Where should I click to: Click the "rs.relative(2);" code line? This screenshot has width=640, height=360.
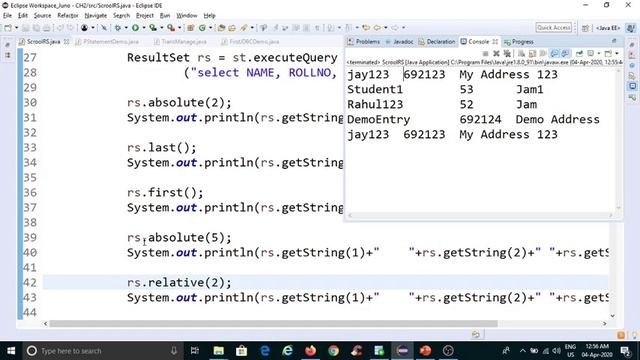179,282
